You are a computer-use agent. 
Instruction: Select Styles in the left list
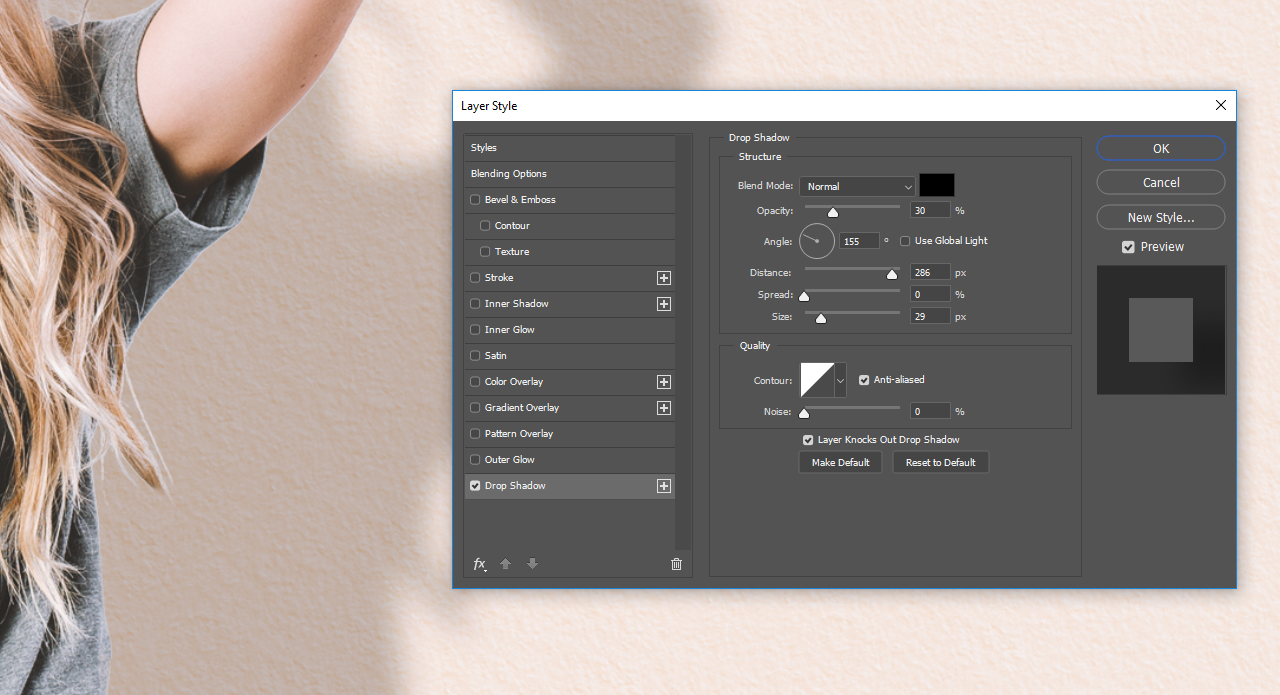click(569, 148)
